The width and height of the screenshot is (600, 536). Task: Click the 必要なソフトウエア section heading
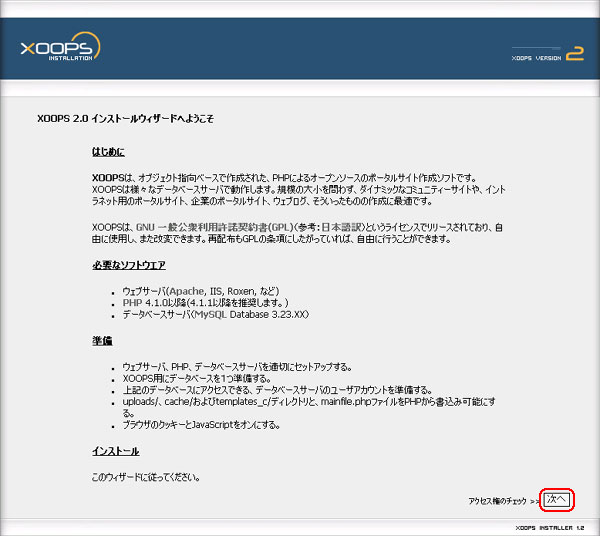coord(129,265)
